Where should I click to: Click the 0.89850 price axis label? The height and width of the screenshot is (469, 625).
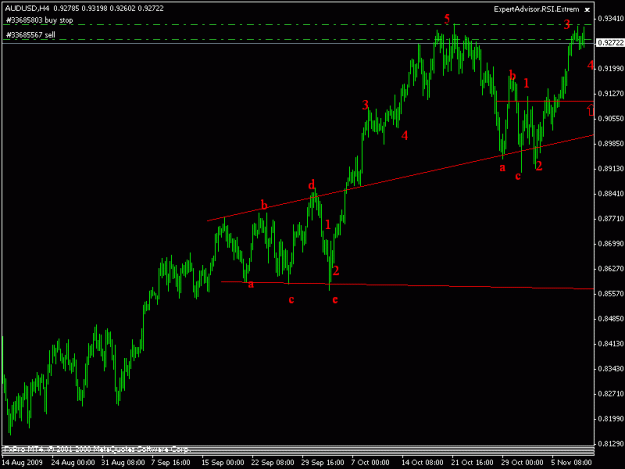(x=611, y=143)
